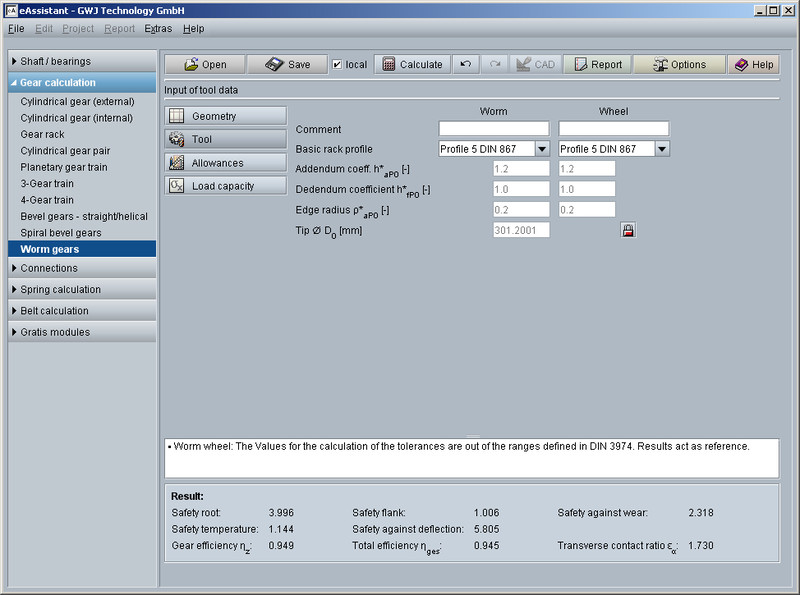The width and height of the screenshot is (800, 595).
Task: Open the Wheel basic rack profile dropdown
Action: pyautogui.click(x=661, y=149)
